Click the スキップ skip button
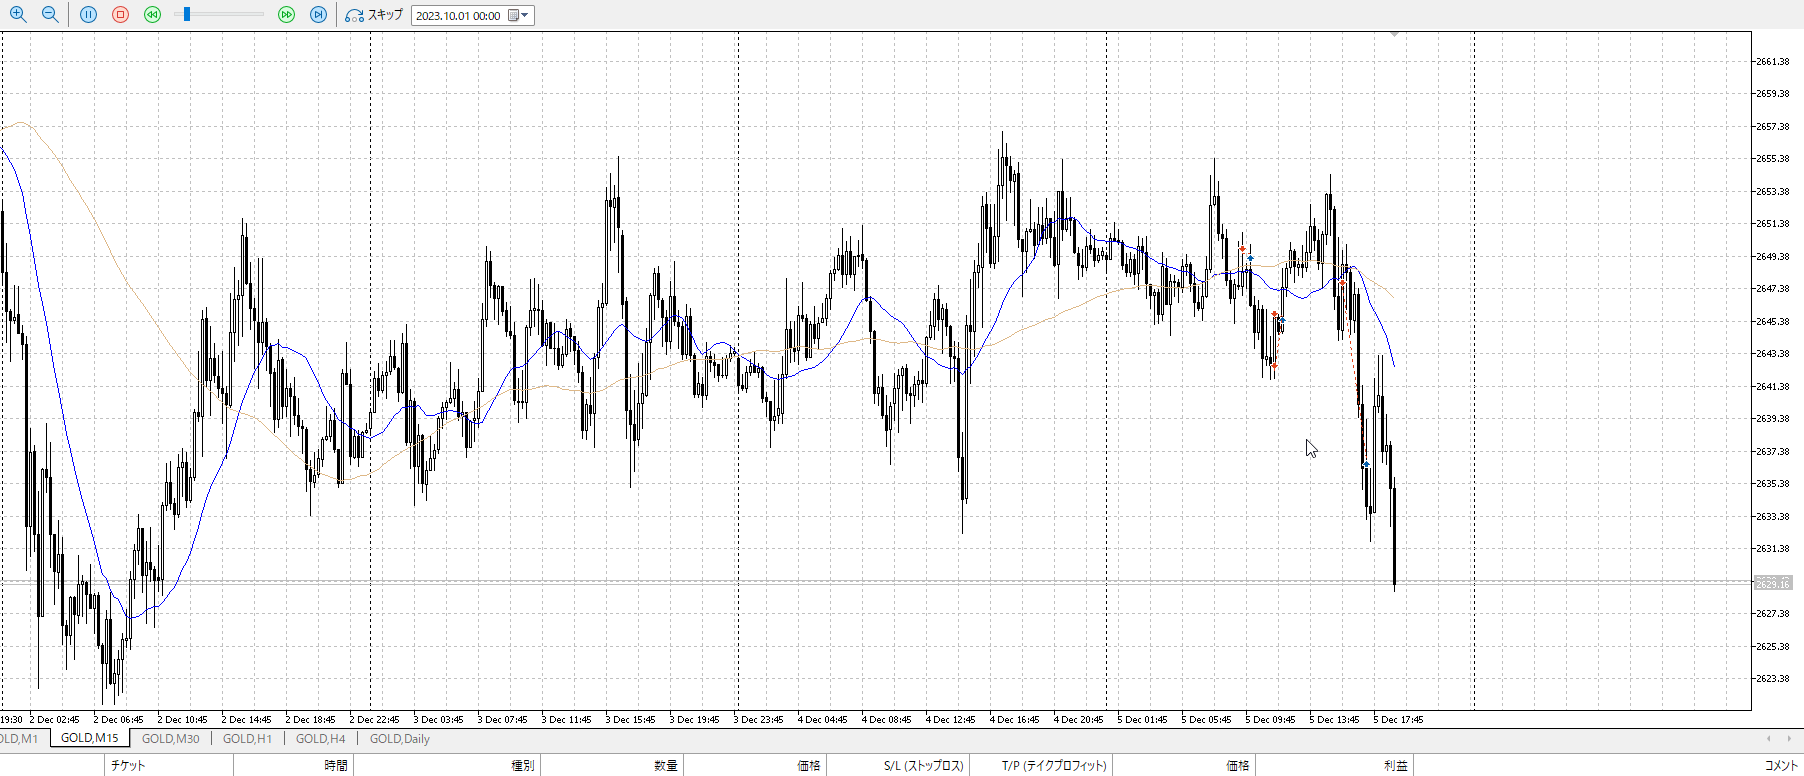This screenshot has height=776, width=1804. coord(374,15)
